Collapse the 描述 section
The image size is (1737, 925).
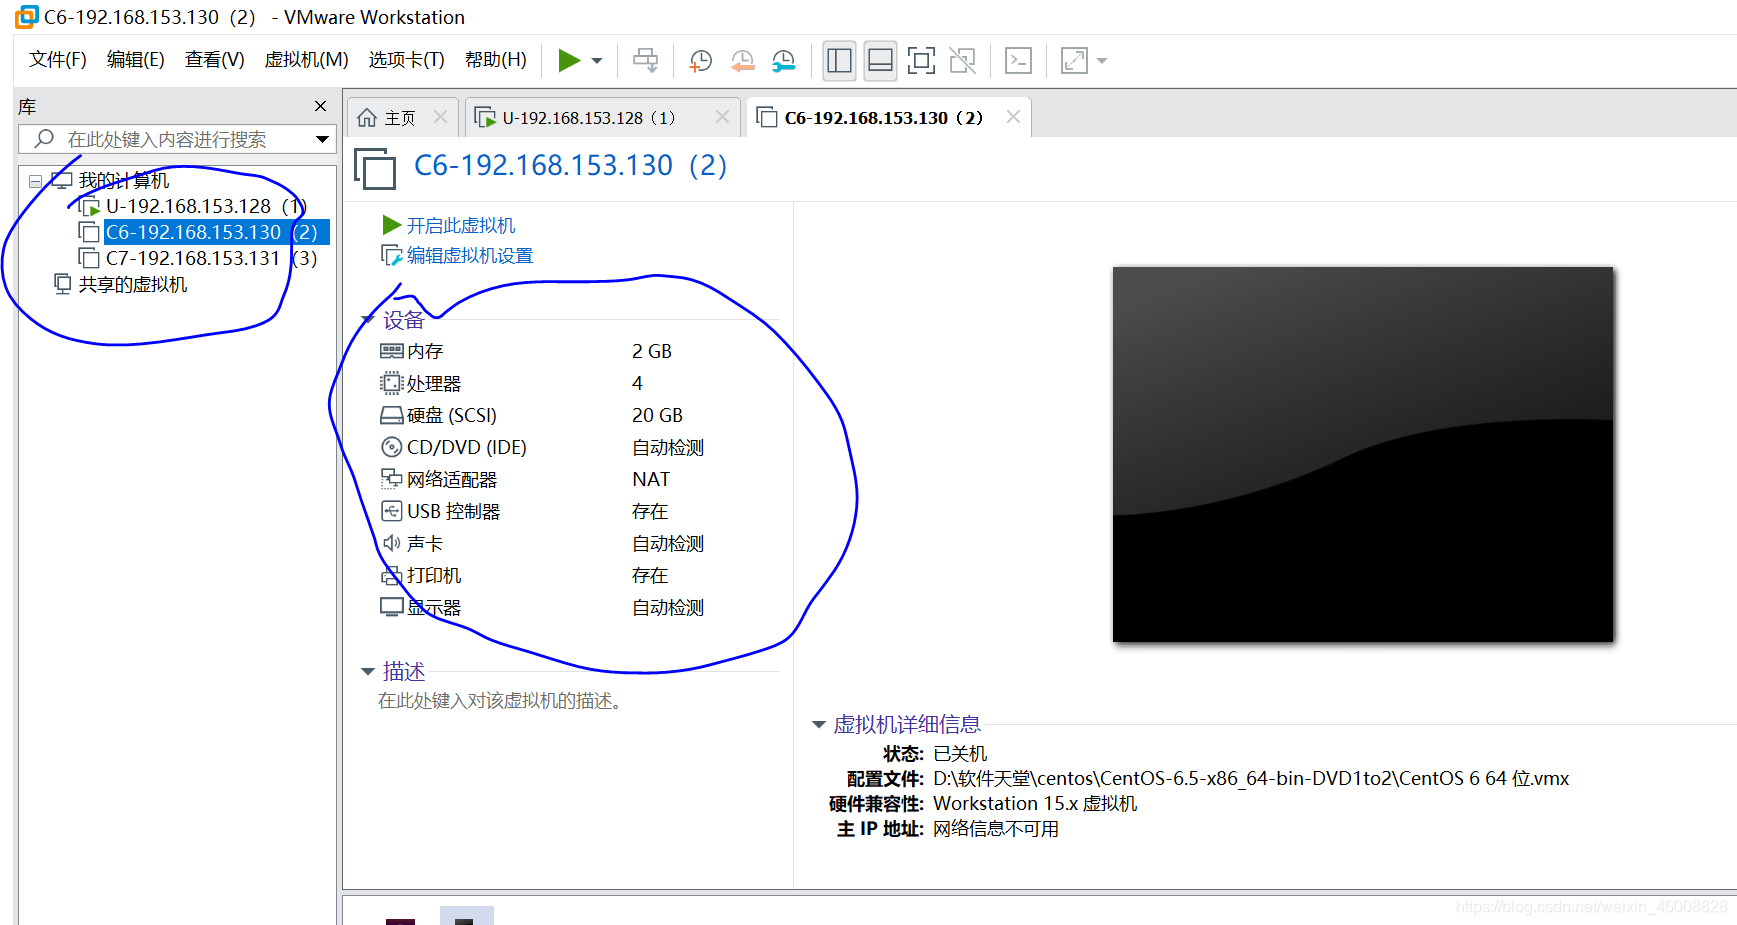point(368,671)
